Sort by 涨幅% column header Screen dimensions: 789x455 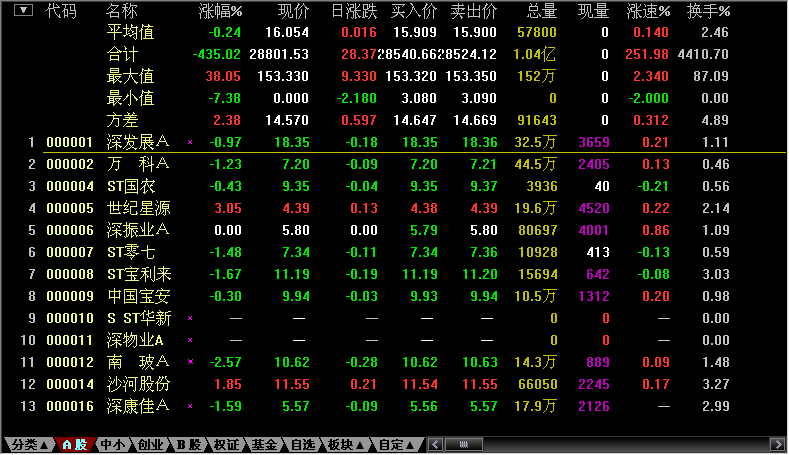pyautogui.click(x=220, y=11)
